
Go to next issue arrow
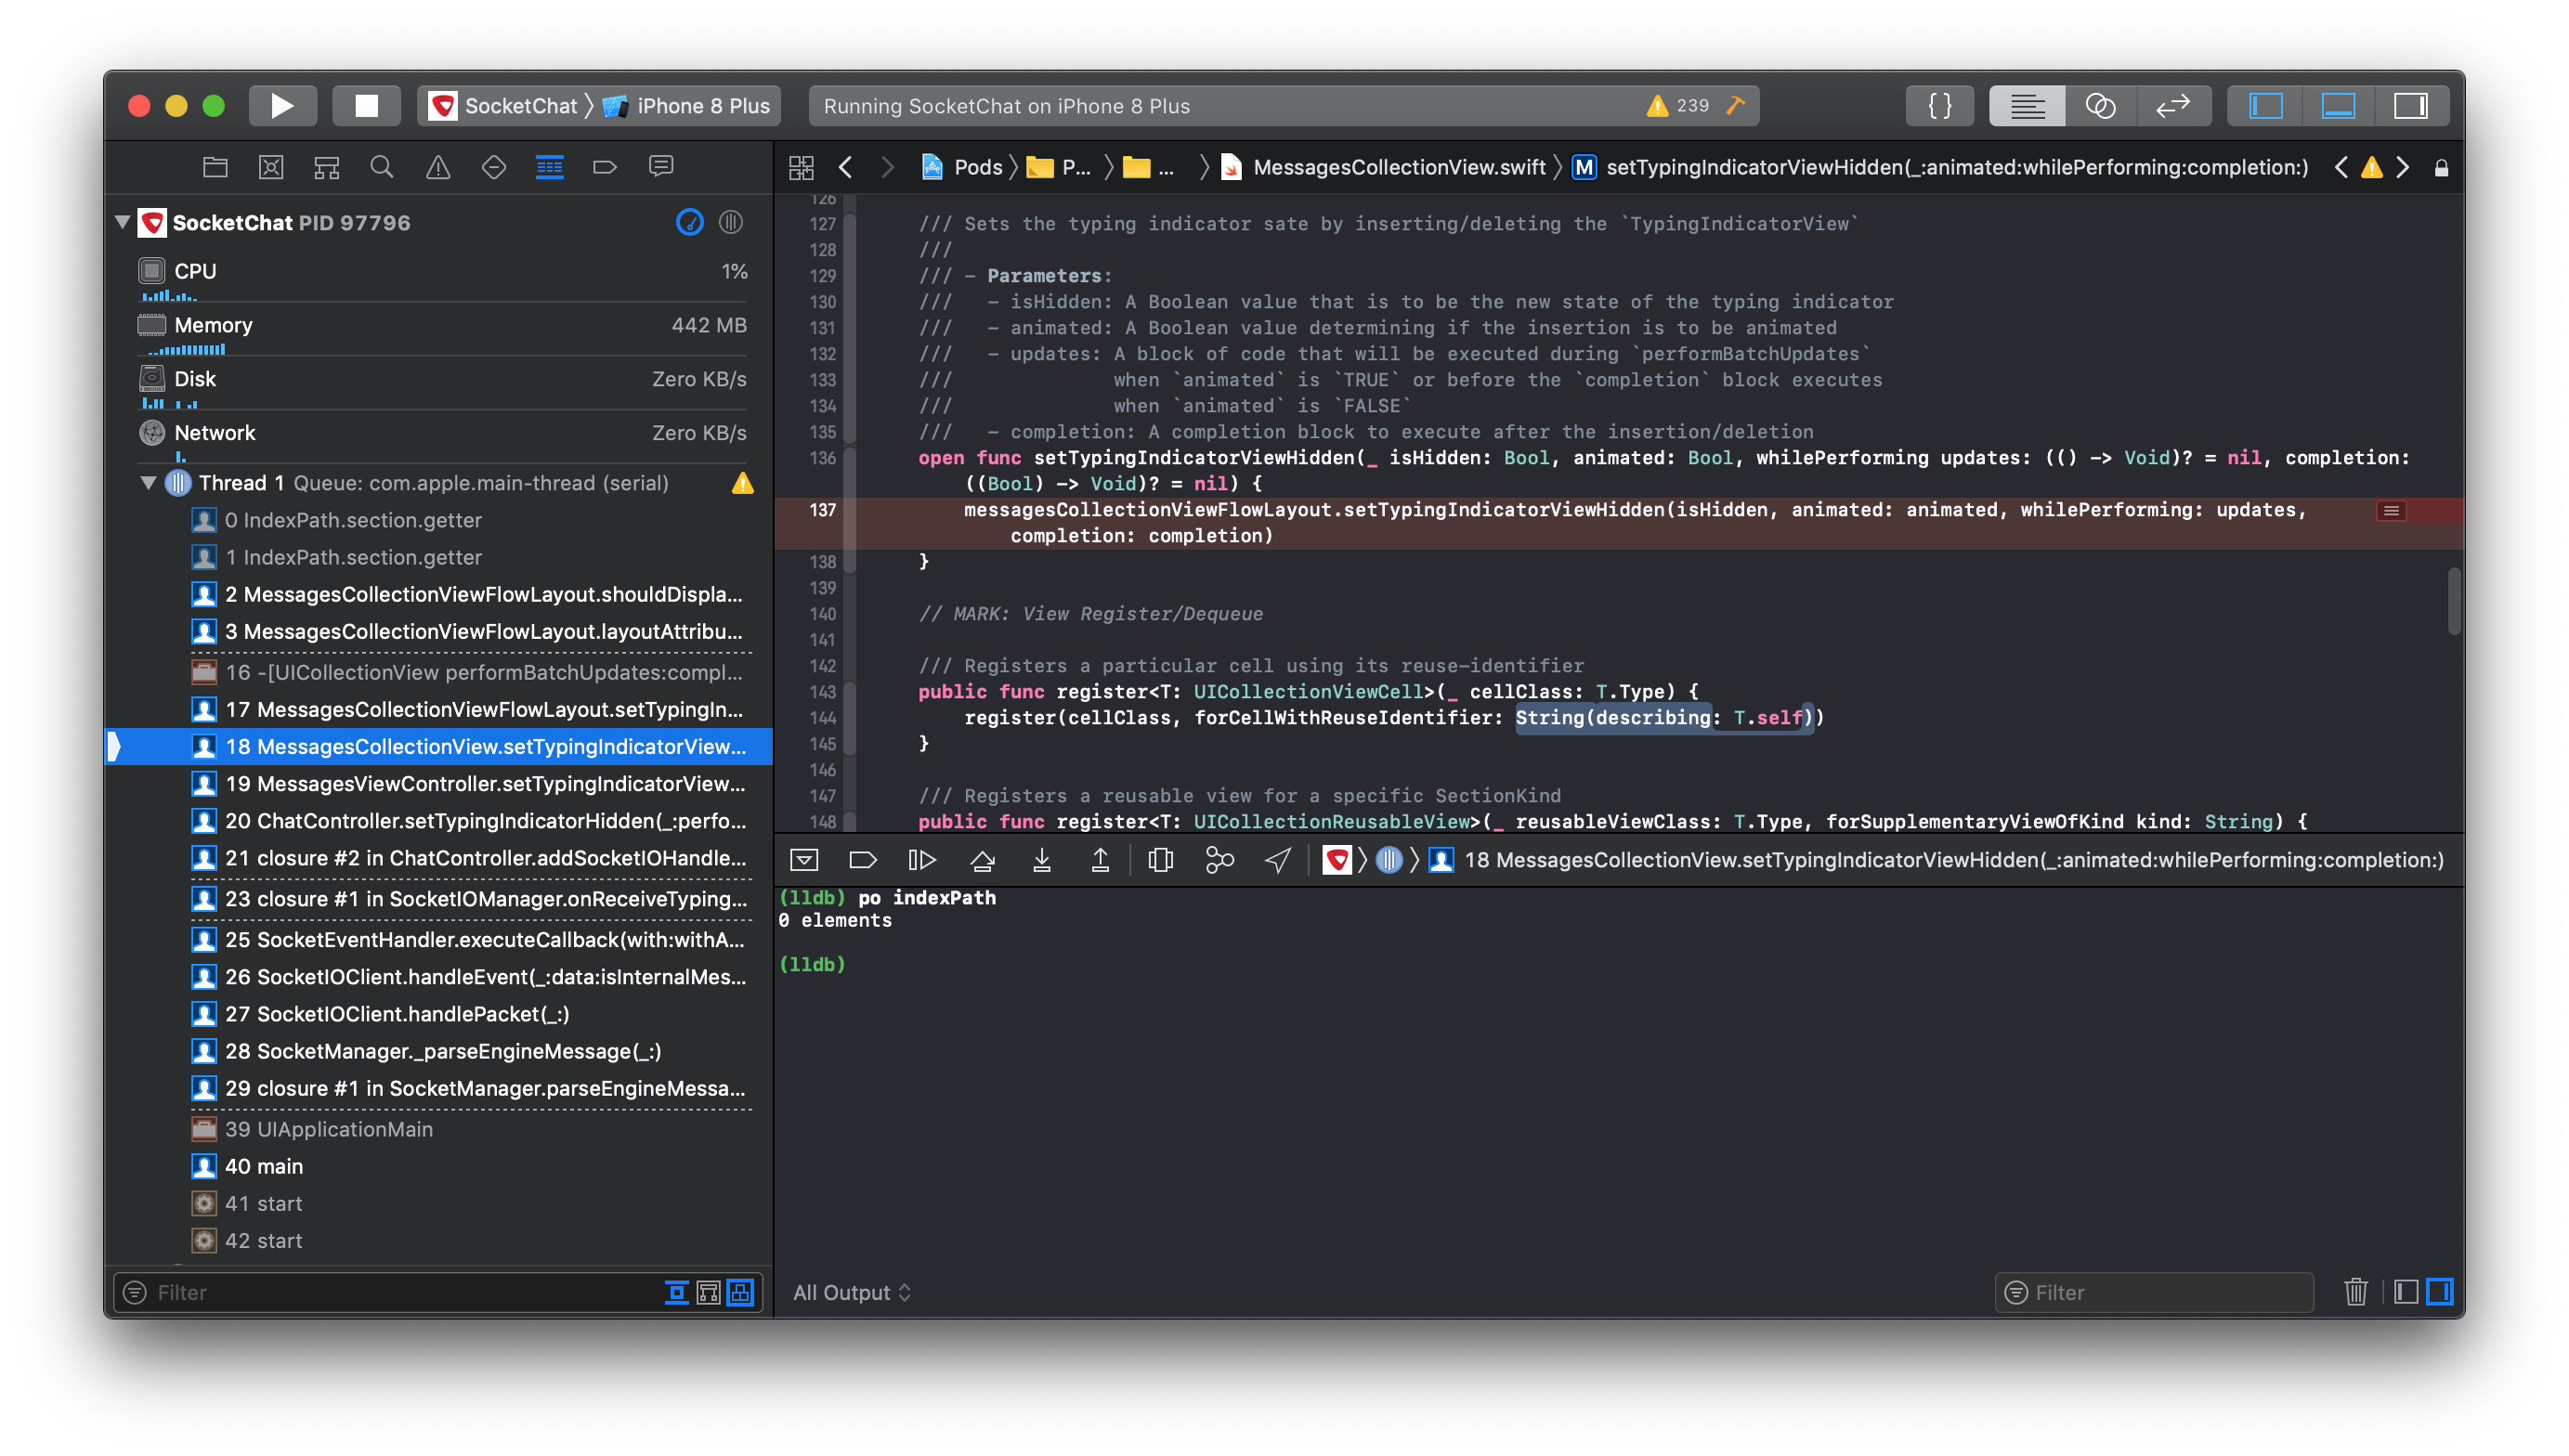pos(2402,167)
